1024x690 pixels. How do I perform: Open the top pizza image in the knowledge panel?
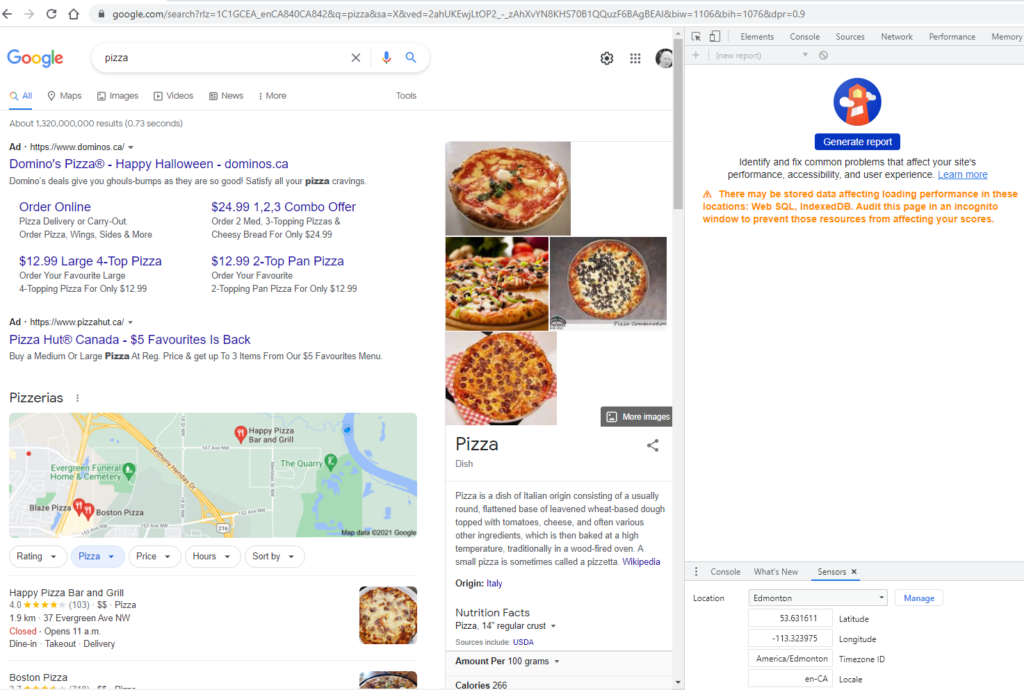click(508, 188)
